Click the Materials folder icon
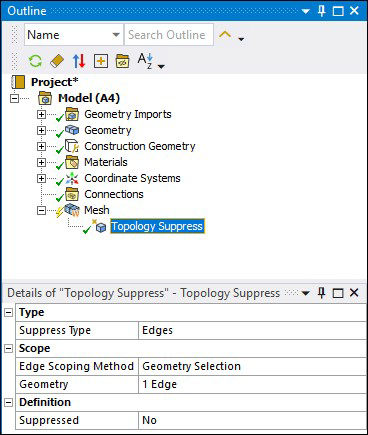The height and width of the screenshot is (435, 368). 72,162
